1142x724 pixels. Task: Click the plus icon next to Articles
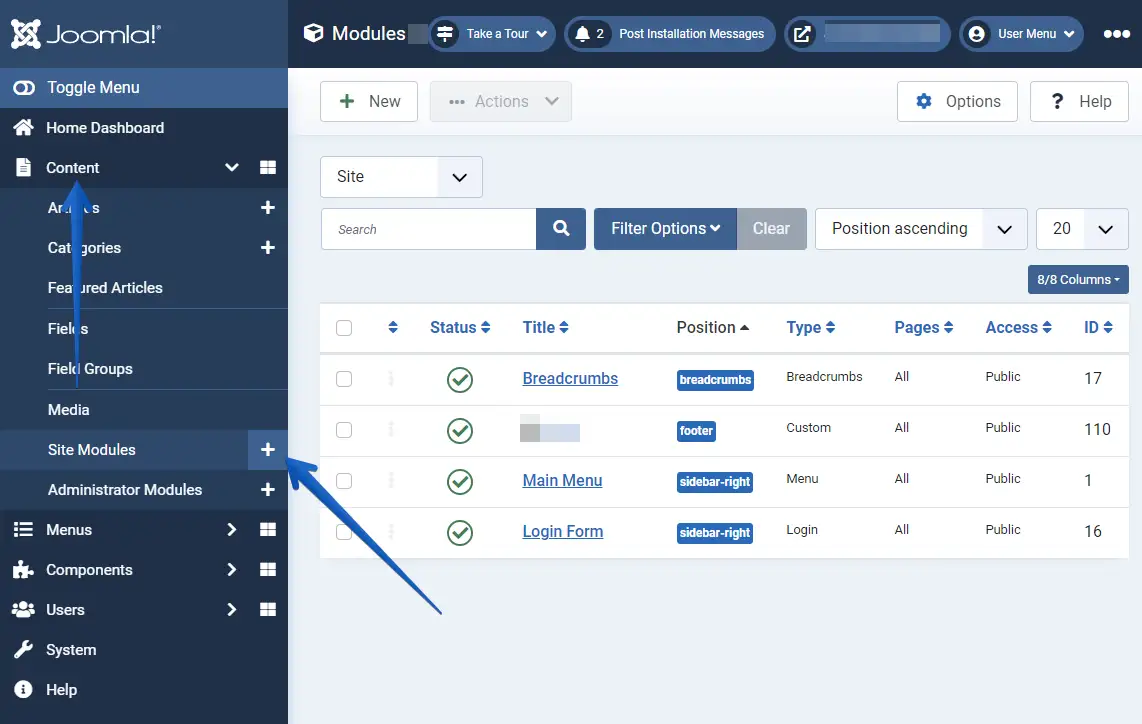267,208
